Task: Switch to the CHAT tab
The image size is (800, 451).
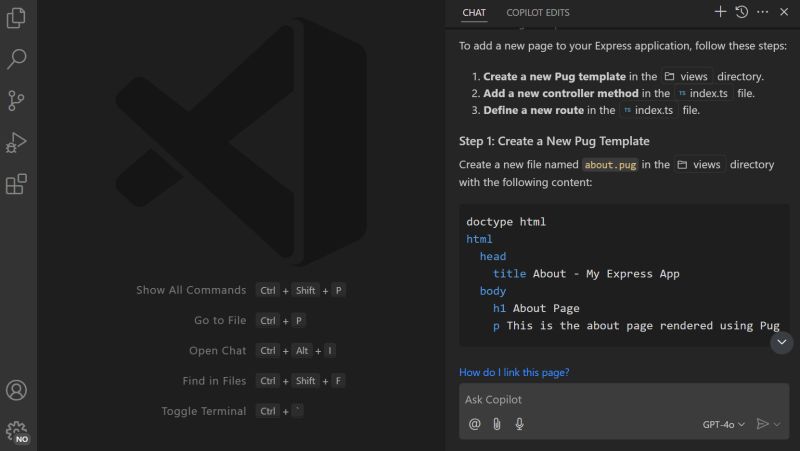Action: pos(474,13)
